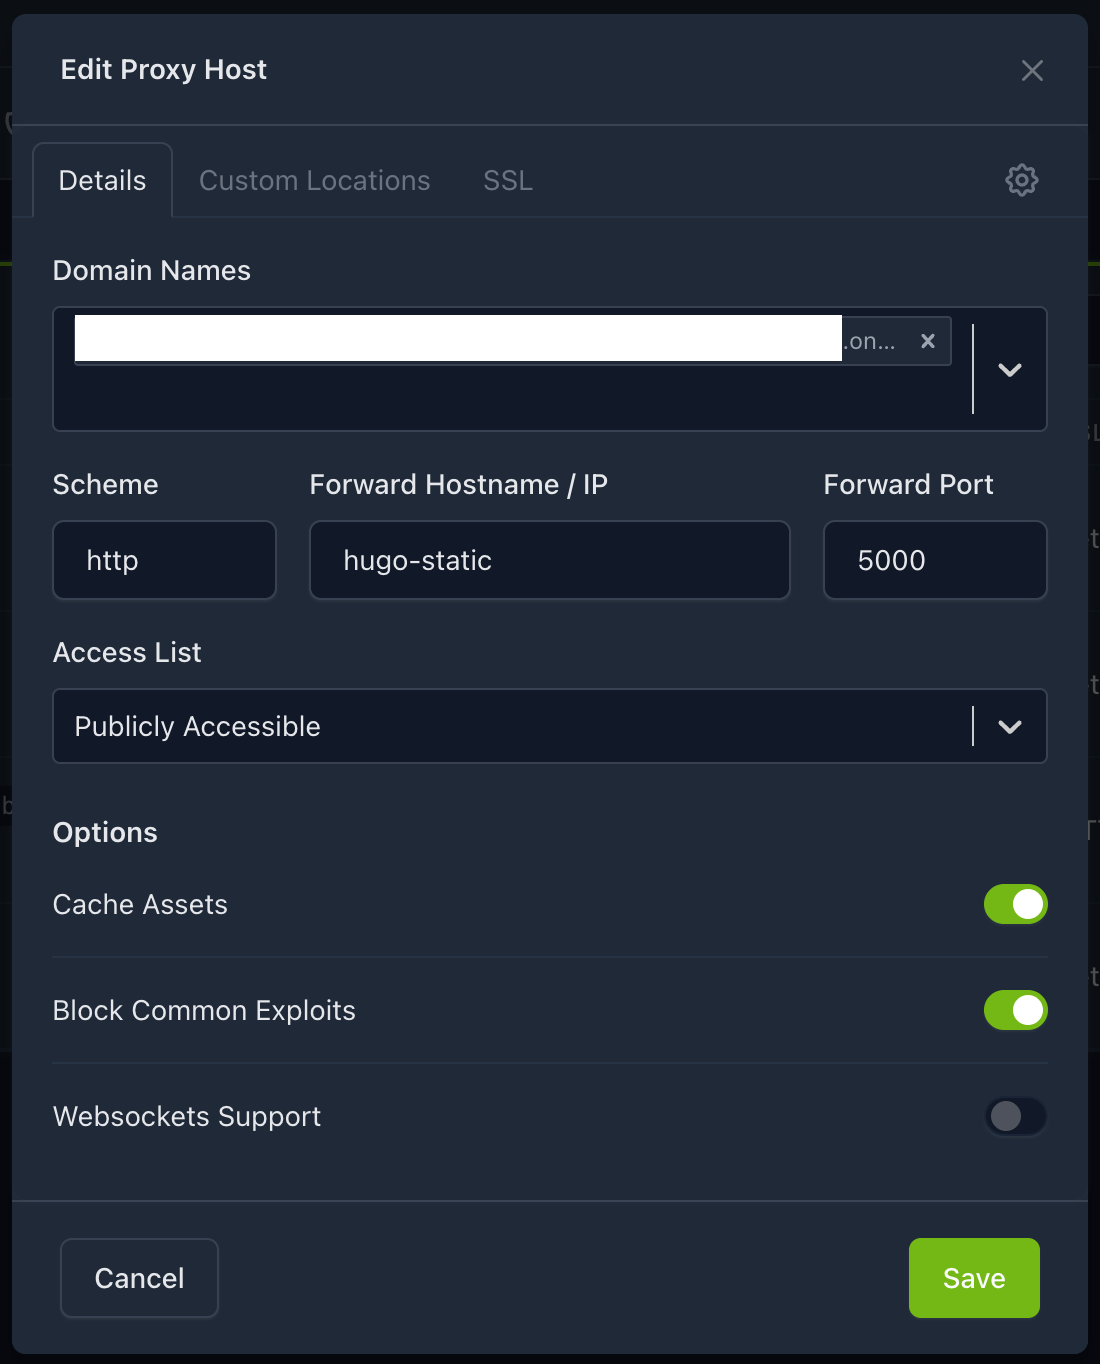Image resolution: width=1100 pixels, height=1364 pixels.
Task: Focus the Forward Port field
Action: 934,560
